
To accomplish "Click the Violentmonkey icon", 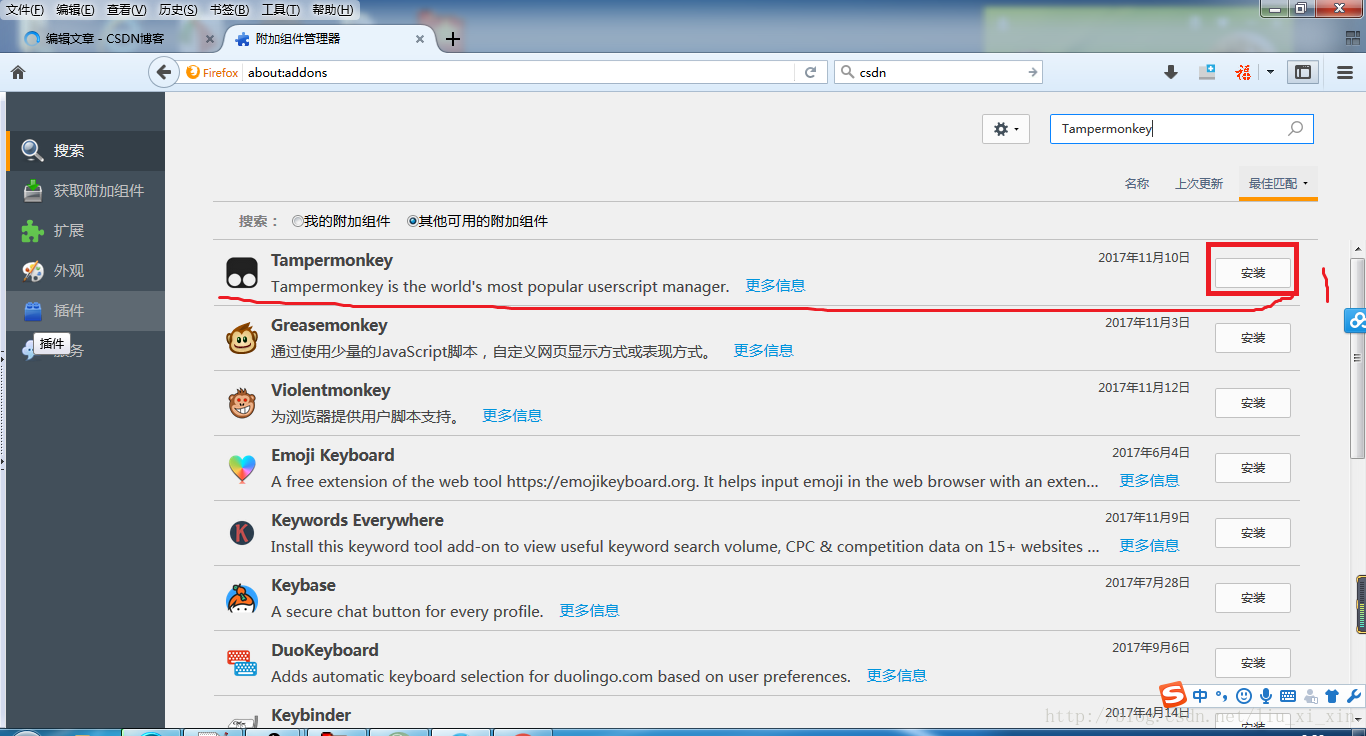I will coord(241,403).
